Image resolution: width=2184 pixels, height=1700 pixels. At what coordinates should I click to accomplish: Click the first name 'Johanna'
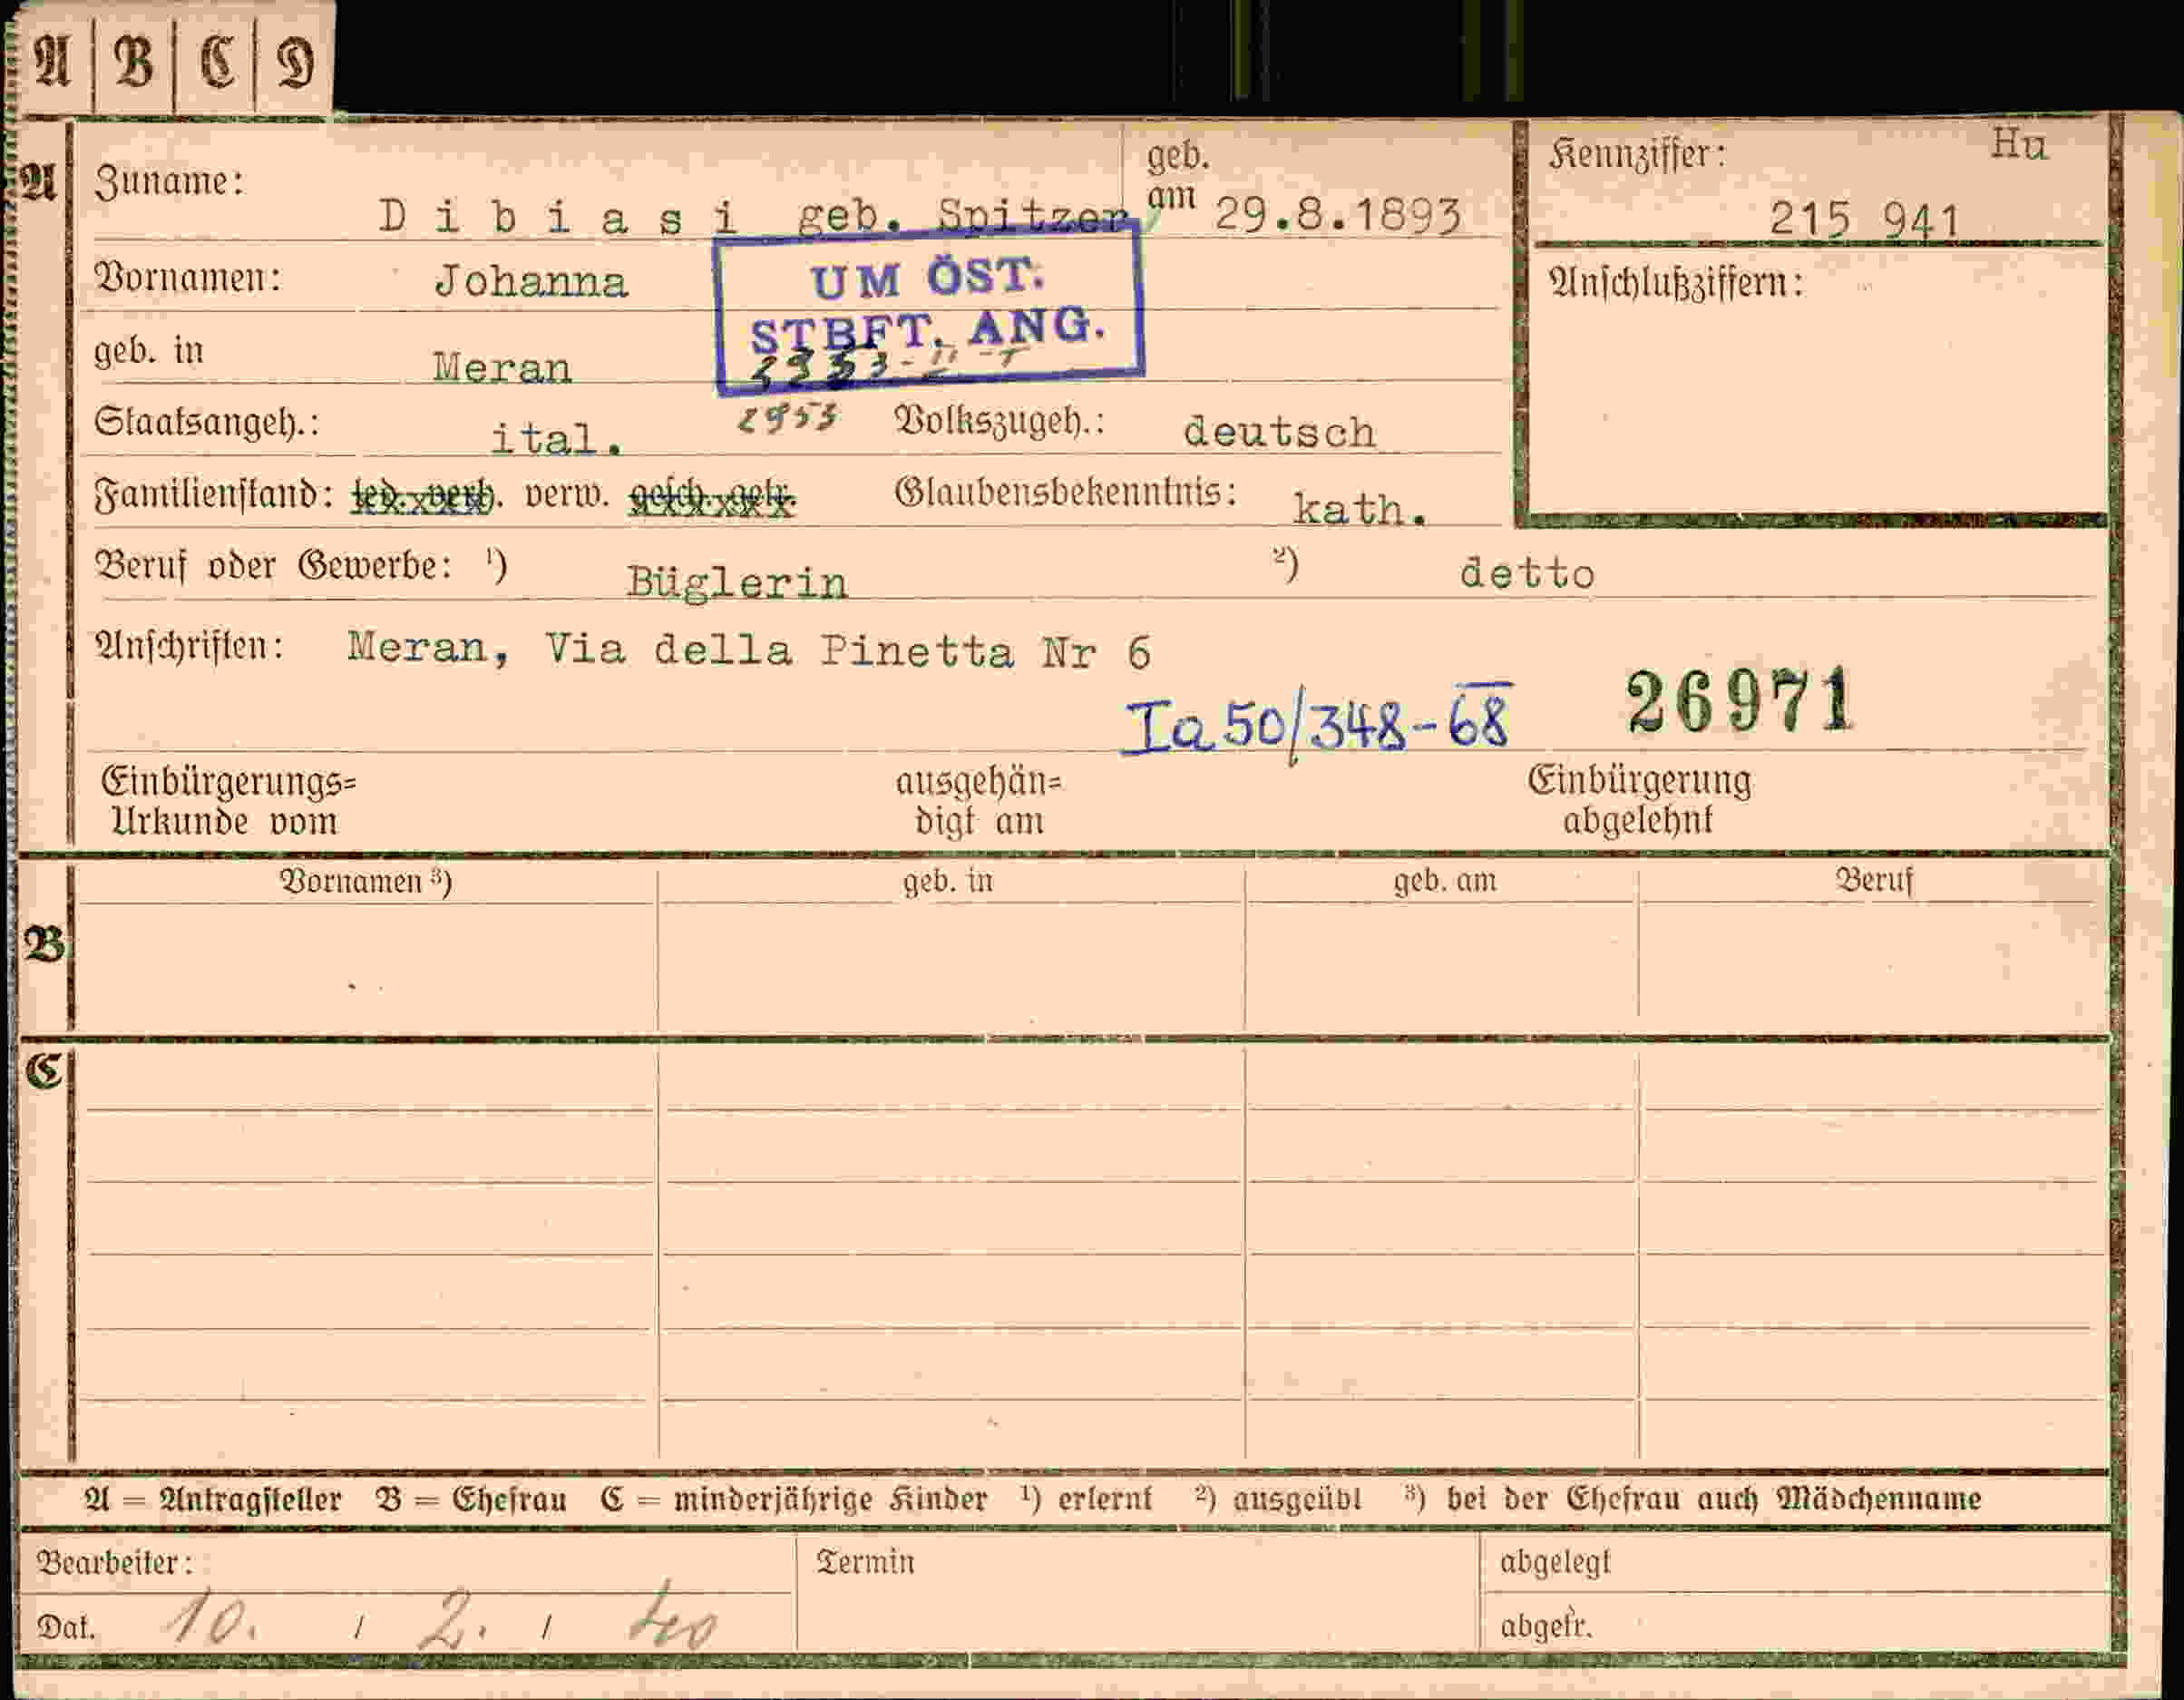531,282
